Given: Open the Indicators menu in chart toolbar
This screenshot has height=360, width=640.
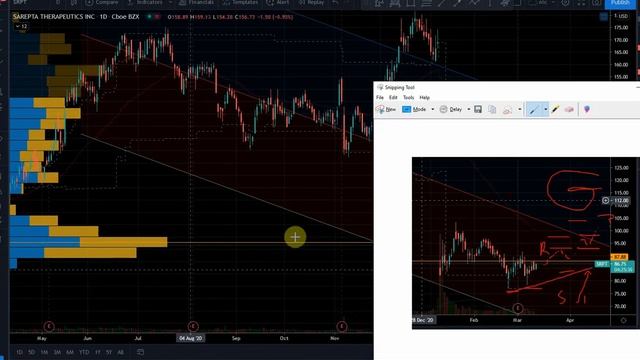Looking at the screenshot, I should 145,2.
